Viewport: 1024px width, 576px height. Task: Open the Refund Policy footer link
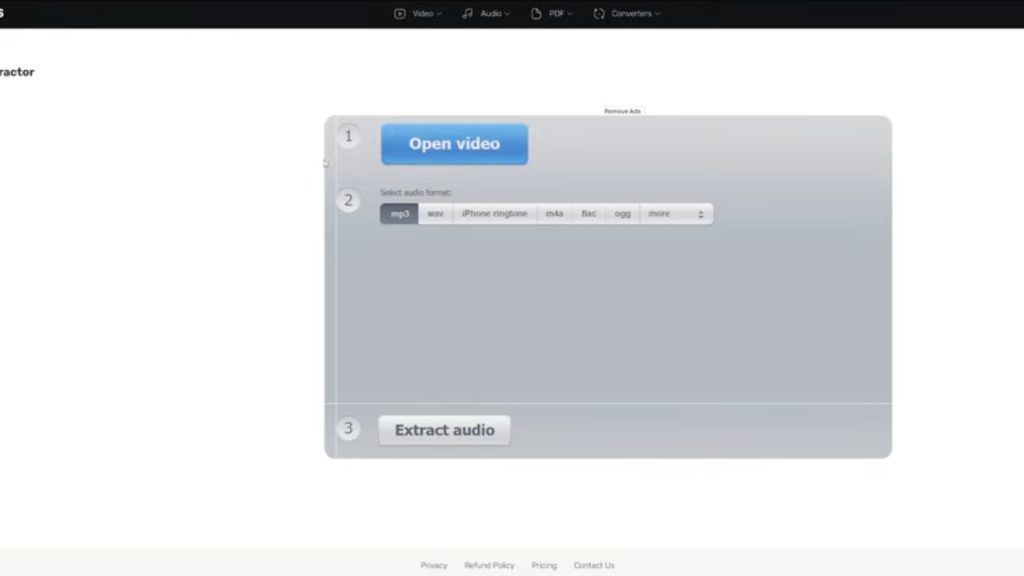[x=489, y=566]
